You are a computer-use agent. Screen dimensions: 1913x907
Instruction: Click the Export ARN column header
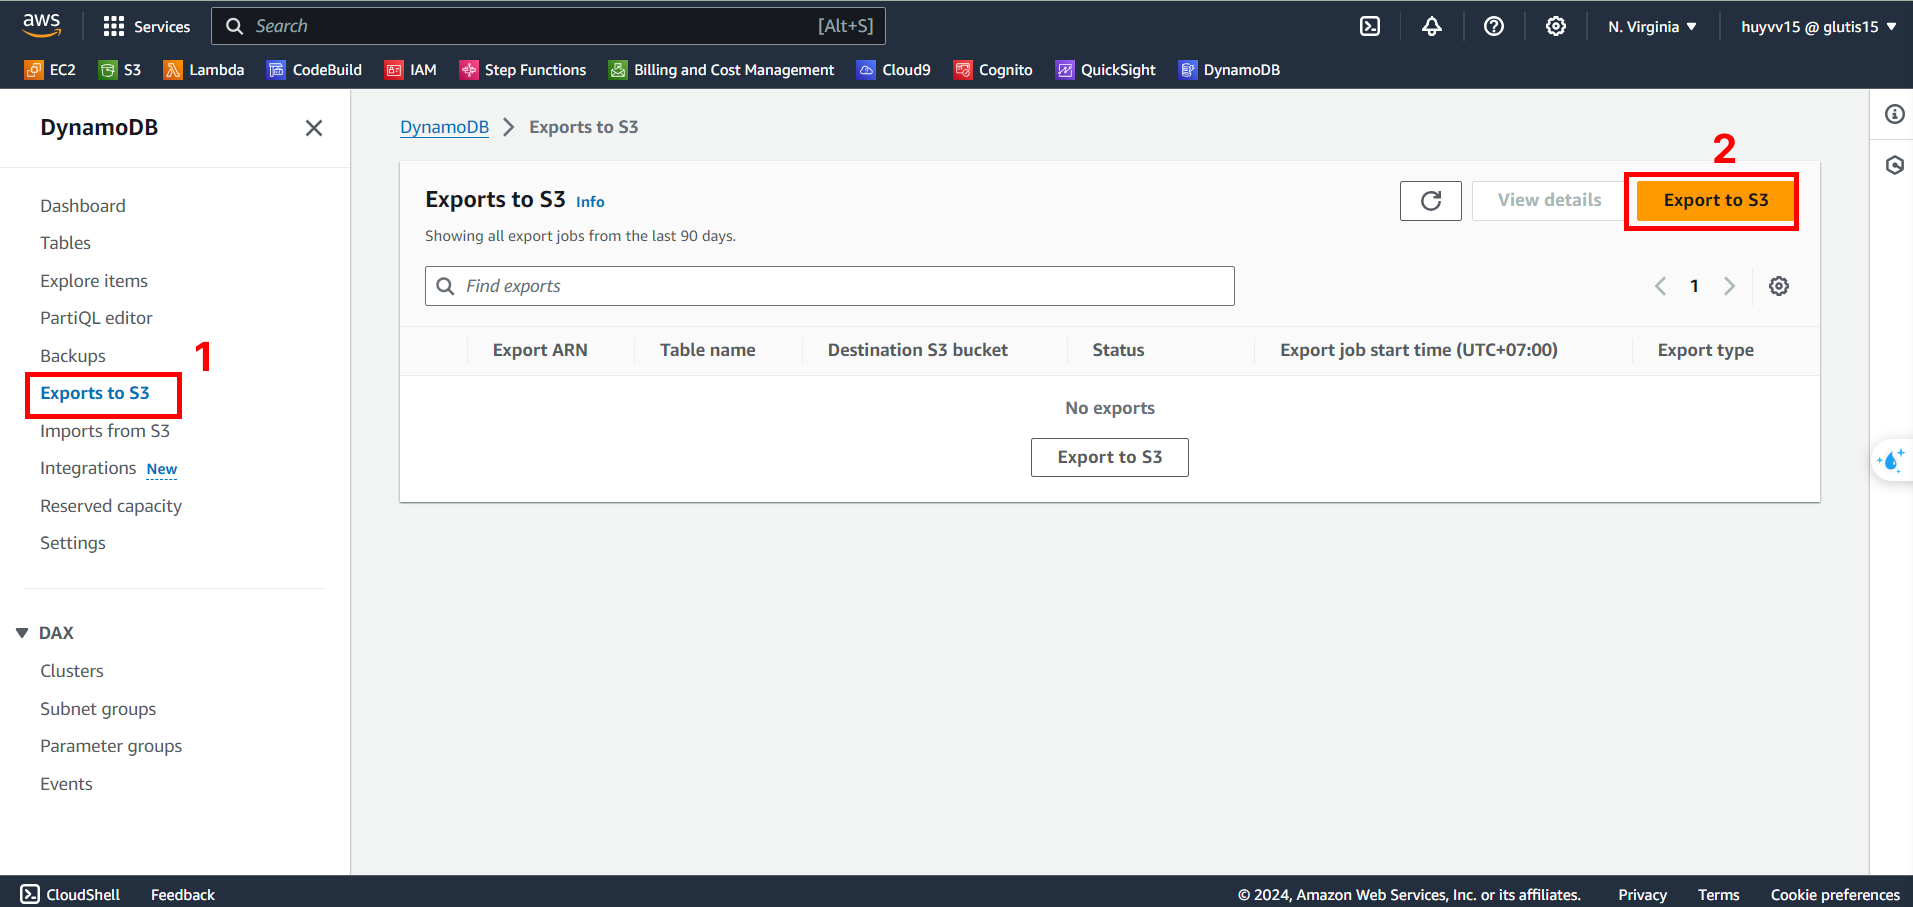coord(540,350)
